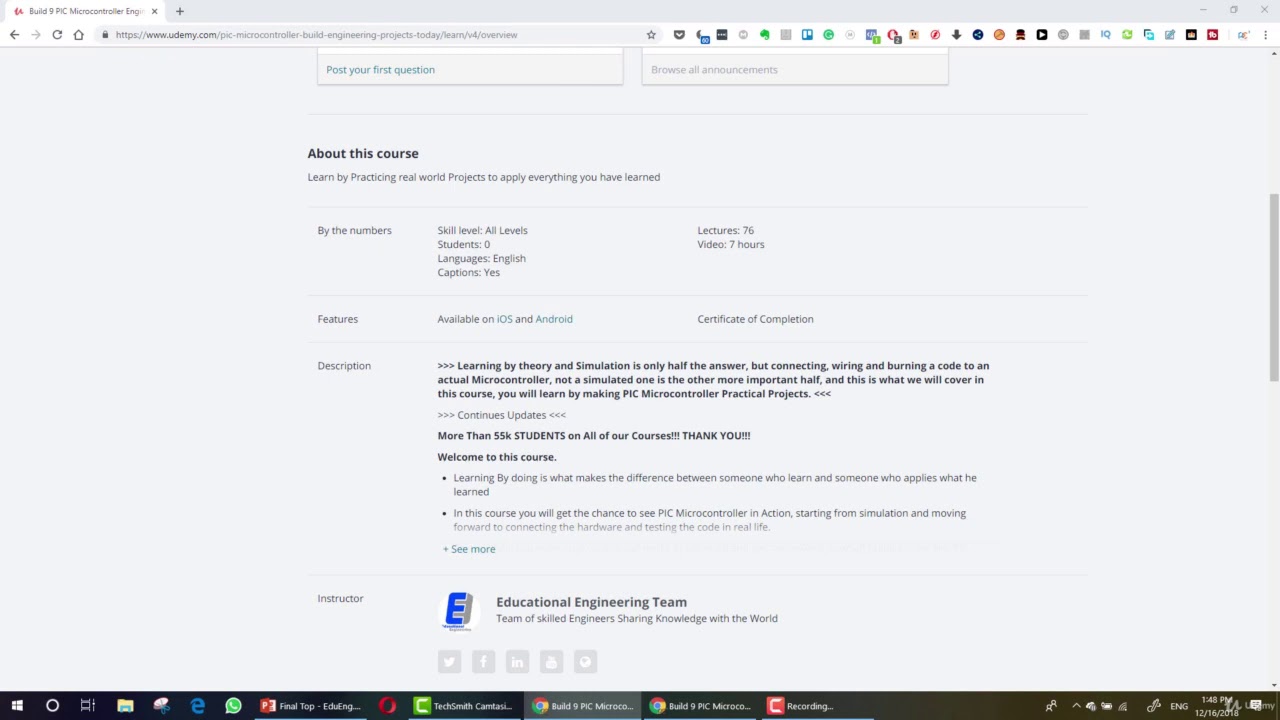Click the Educational Engineering Team logo

tap(459, 611)
